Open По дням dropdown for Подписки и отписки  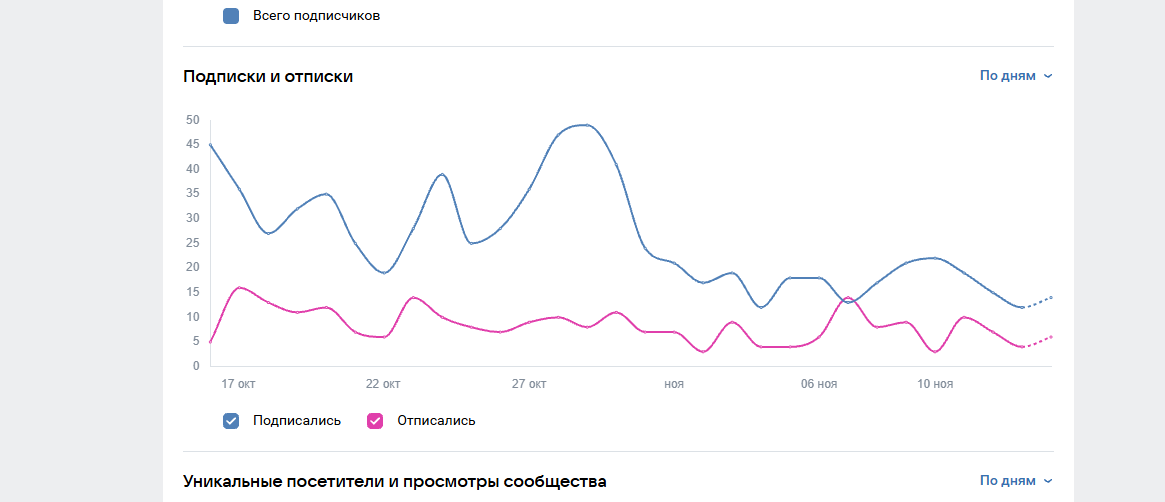tap(1007, 76)
